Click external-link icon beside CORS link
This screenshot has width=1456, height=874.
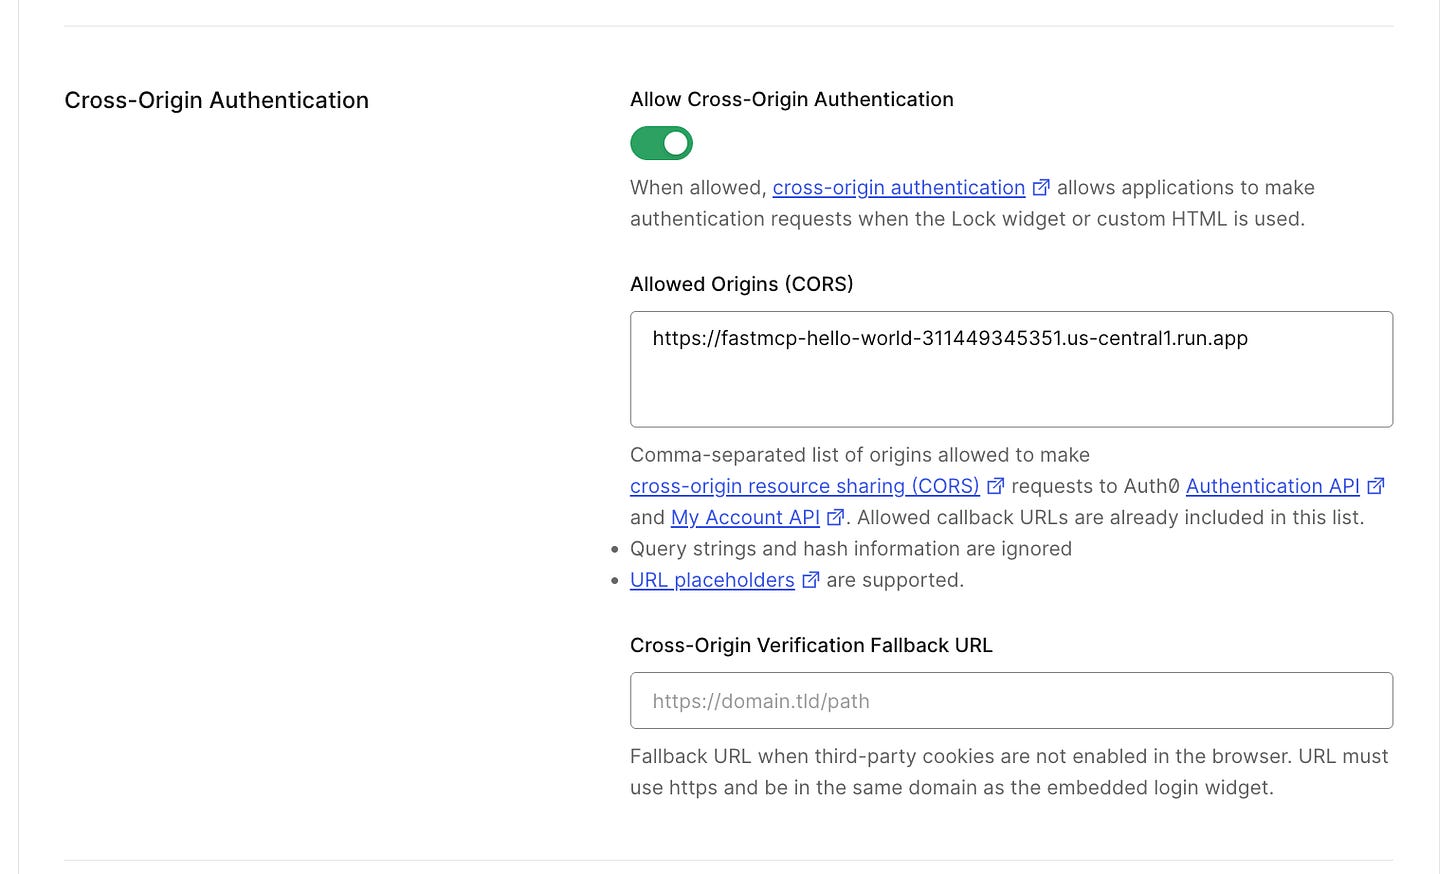(x=995, y=486)
